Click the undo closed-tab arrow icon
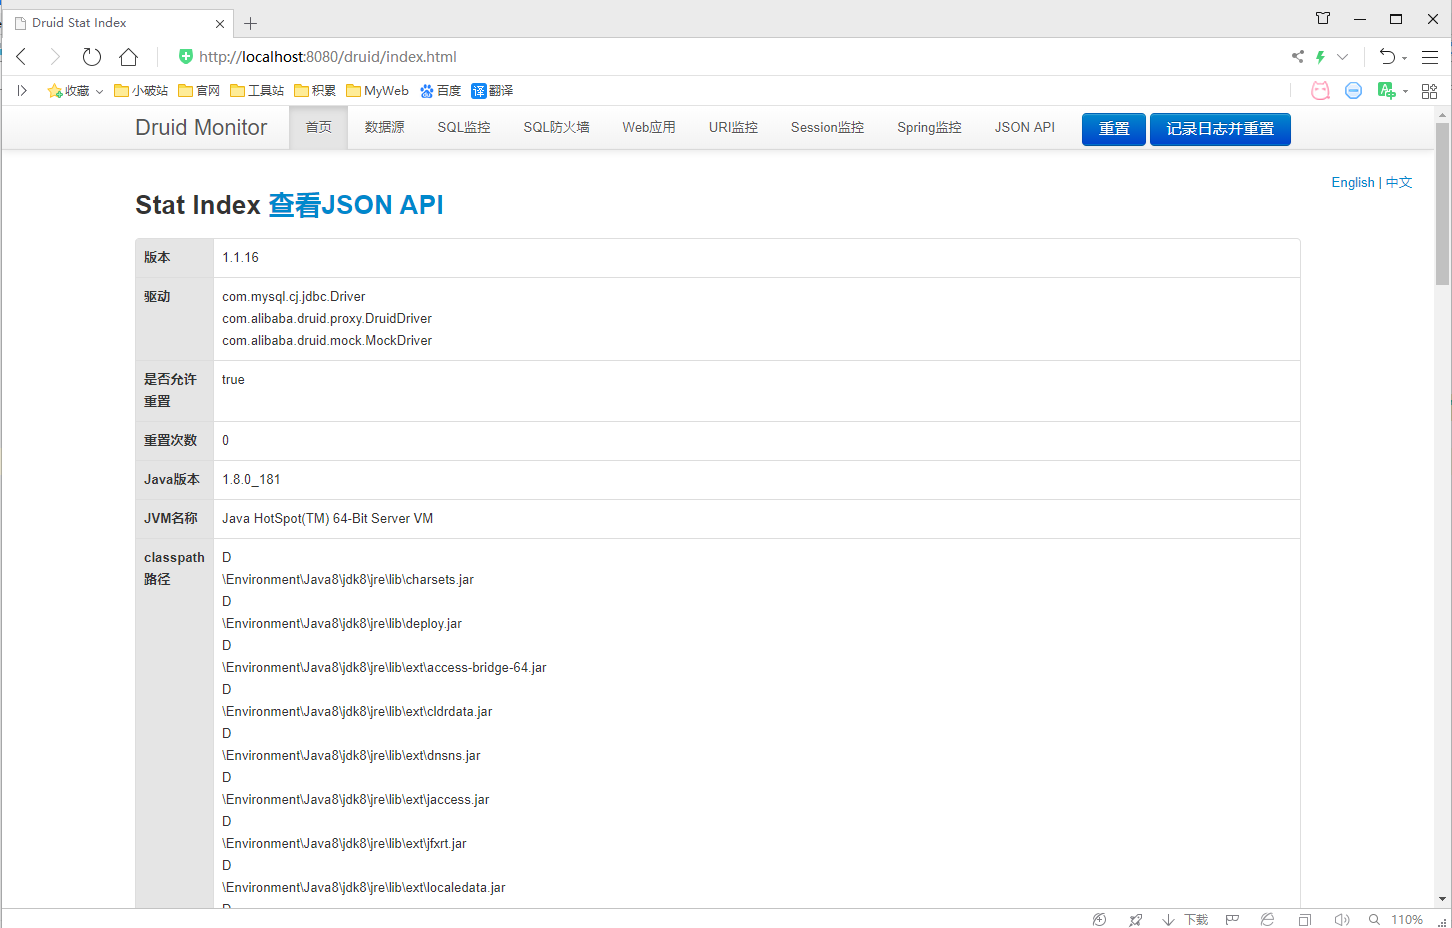 1387,57
